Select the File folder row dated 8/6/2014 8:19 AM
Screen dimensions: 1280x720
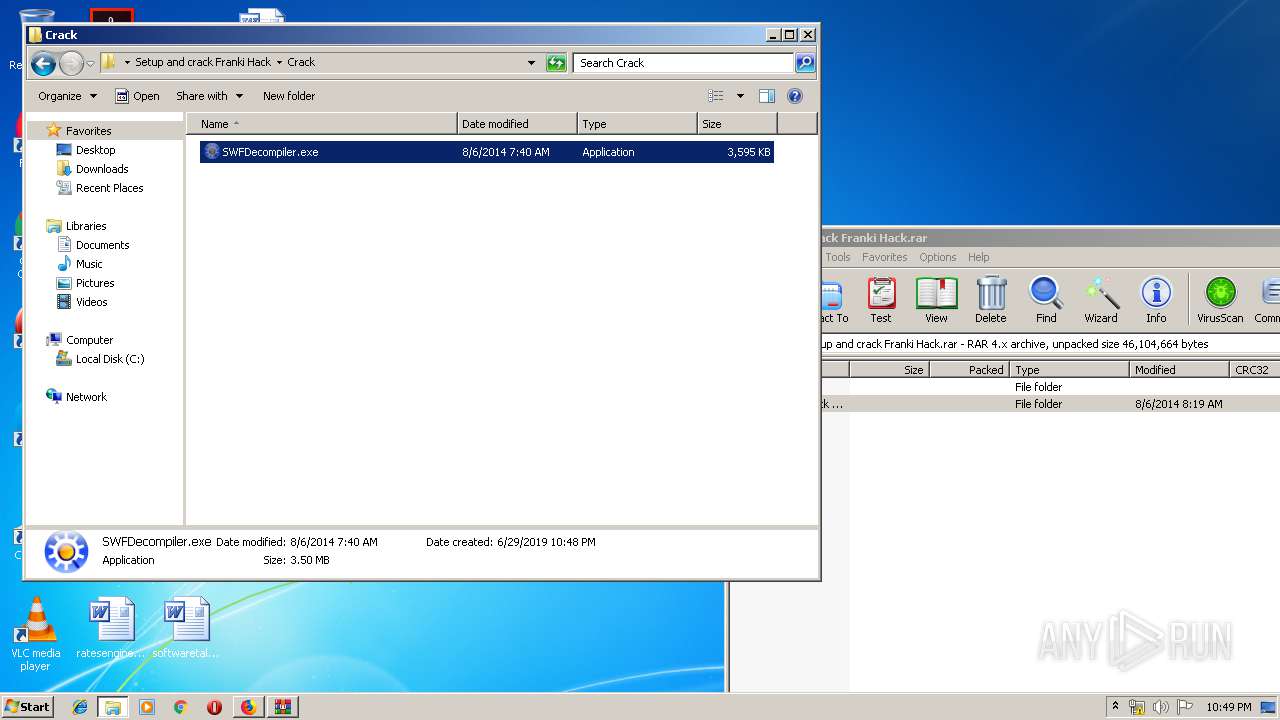coord(1051,404)
